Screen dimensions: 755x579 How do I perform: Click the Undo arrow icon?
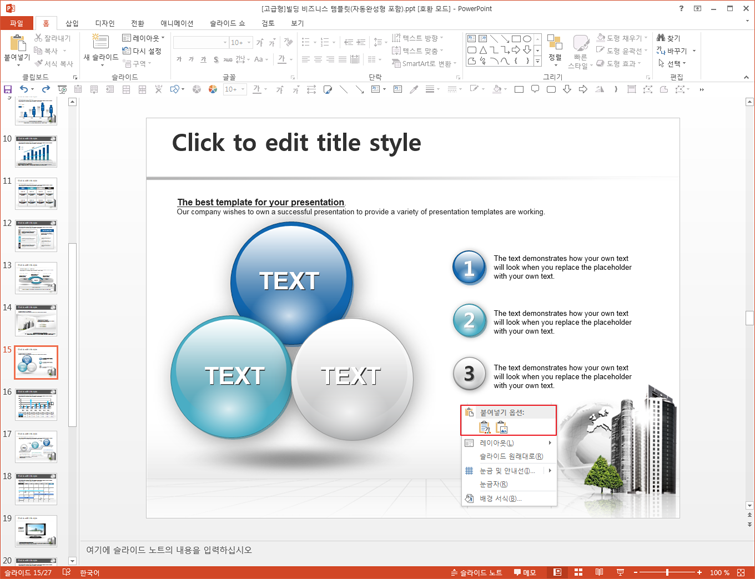click(x=24, y=89)
